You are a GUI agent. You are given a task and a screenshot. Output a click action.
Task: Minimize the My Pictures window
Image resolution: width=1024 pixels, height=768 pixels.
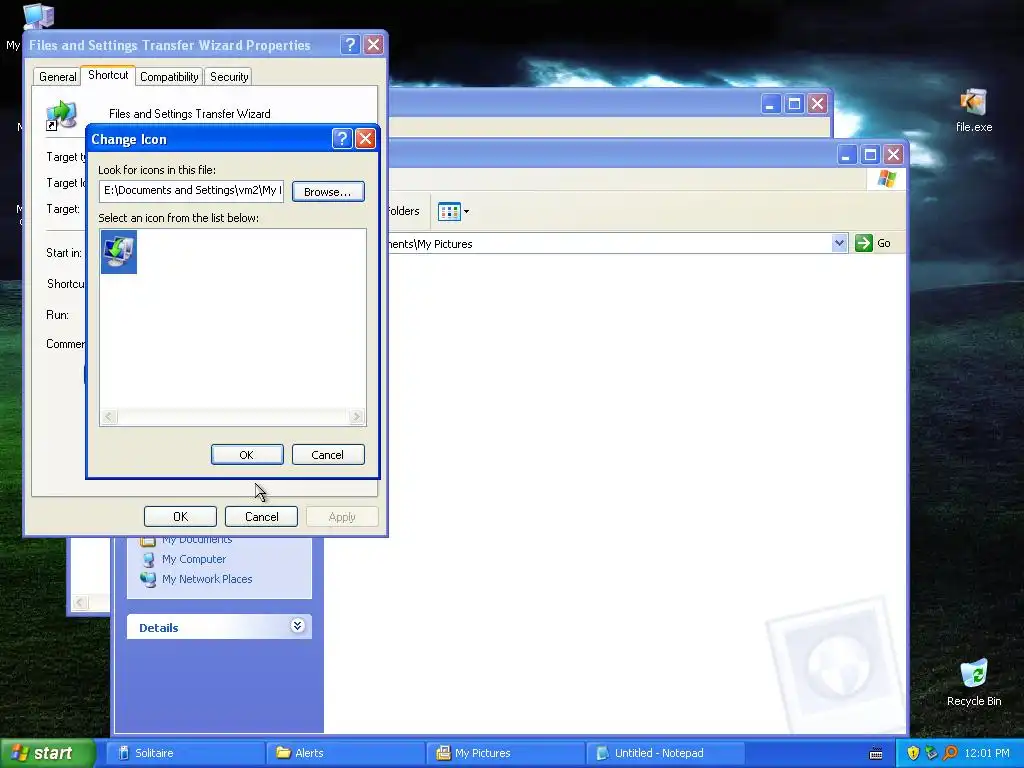[x=847, y=155]
